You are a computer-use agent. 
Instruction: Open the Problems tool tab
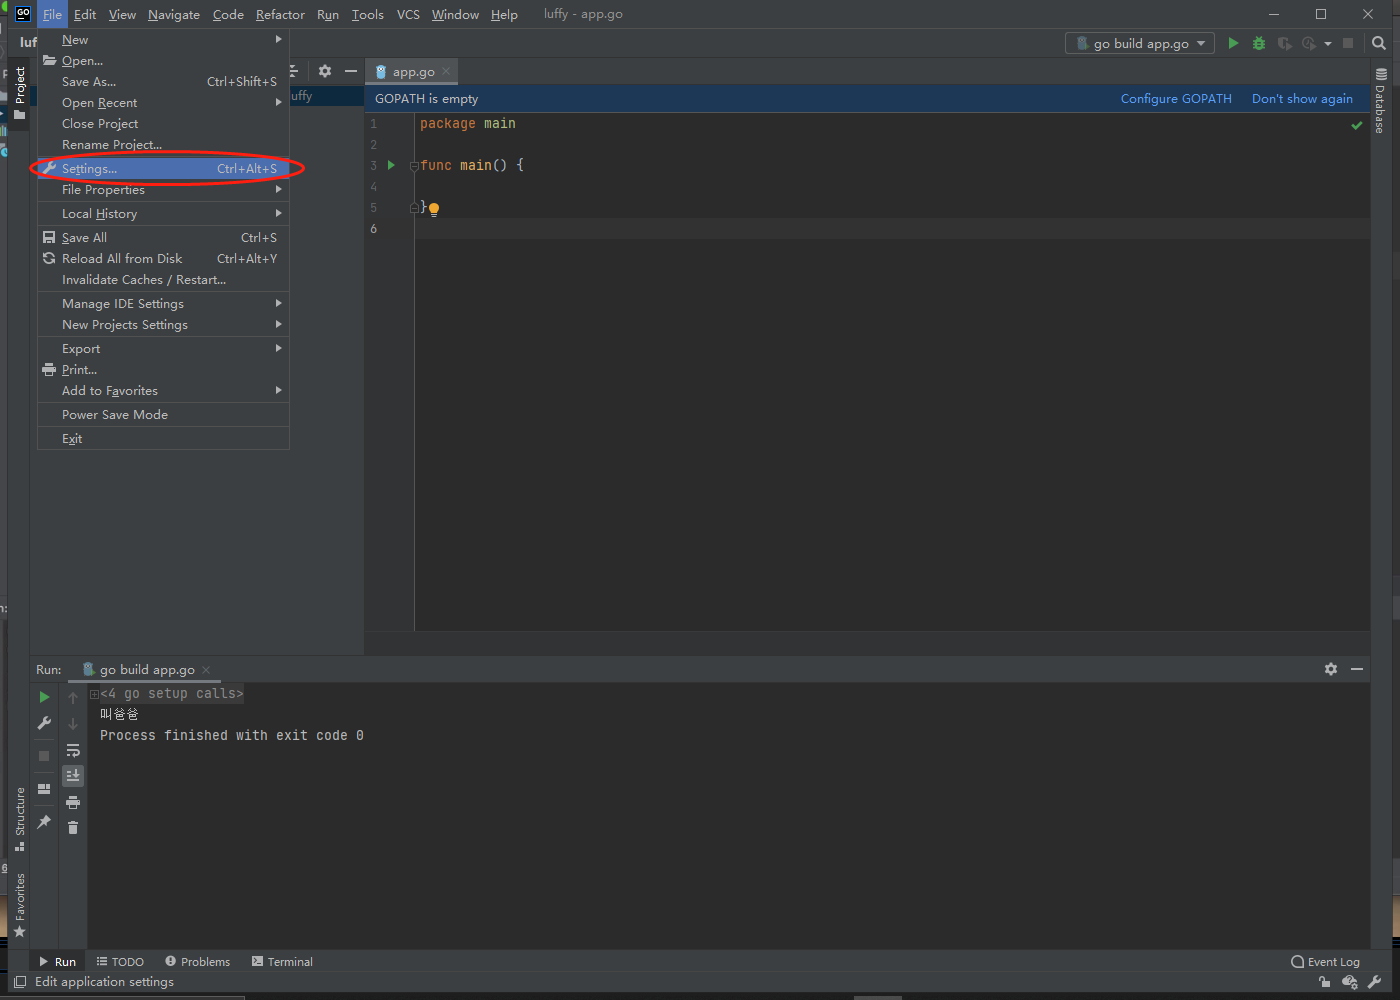[197, 962]
